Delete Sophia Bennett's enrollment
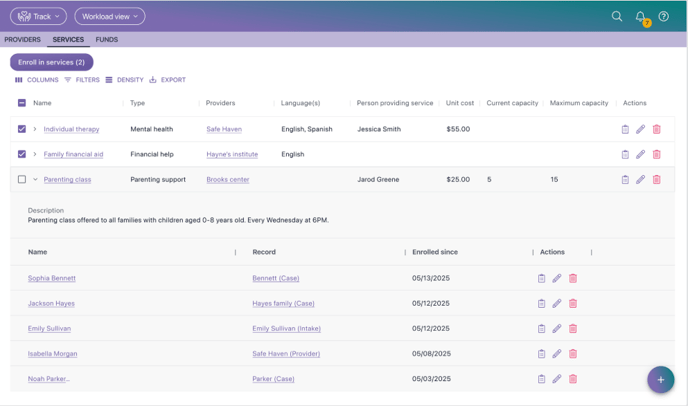The height and width of the screenshot is (406, 688). [x=573, y=278]
